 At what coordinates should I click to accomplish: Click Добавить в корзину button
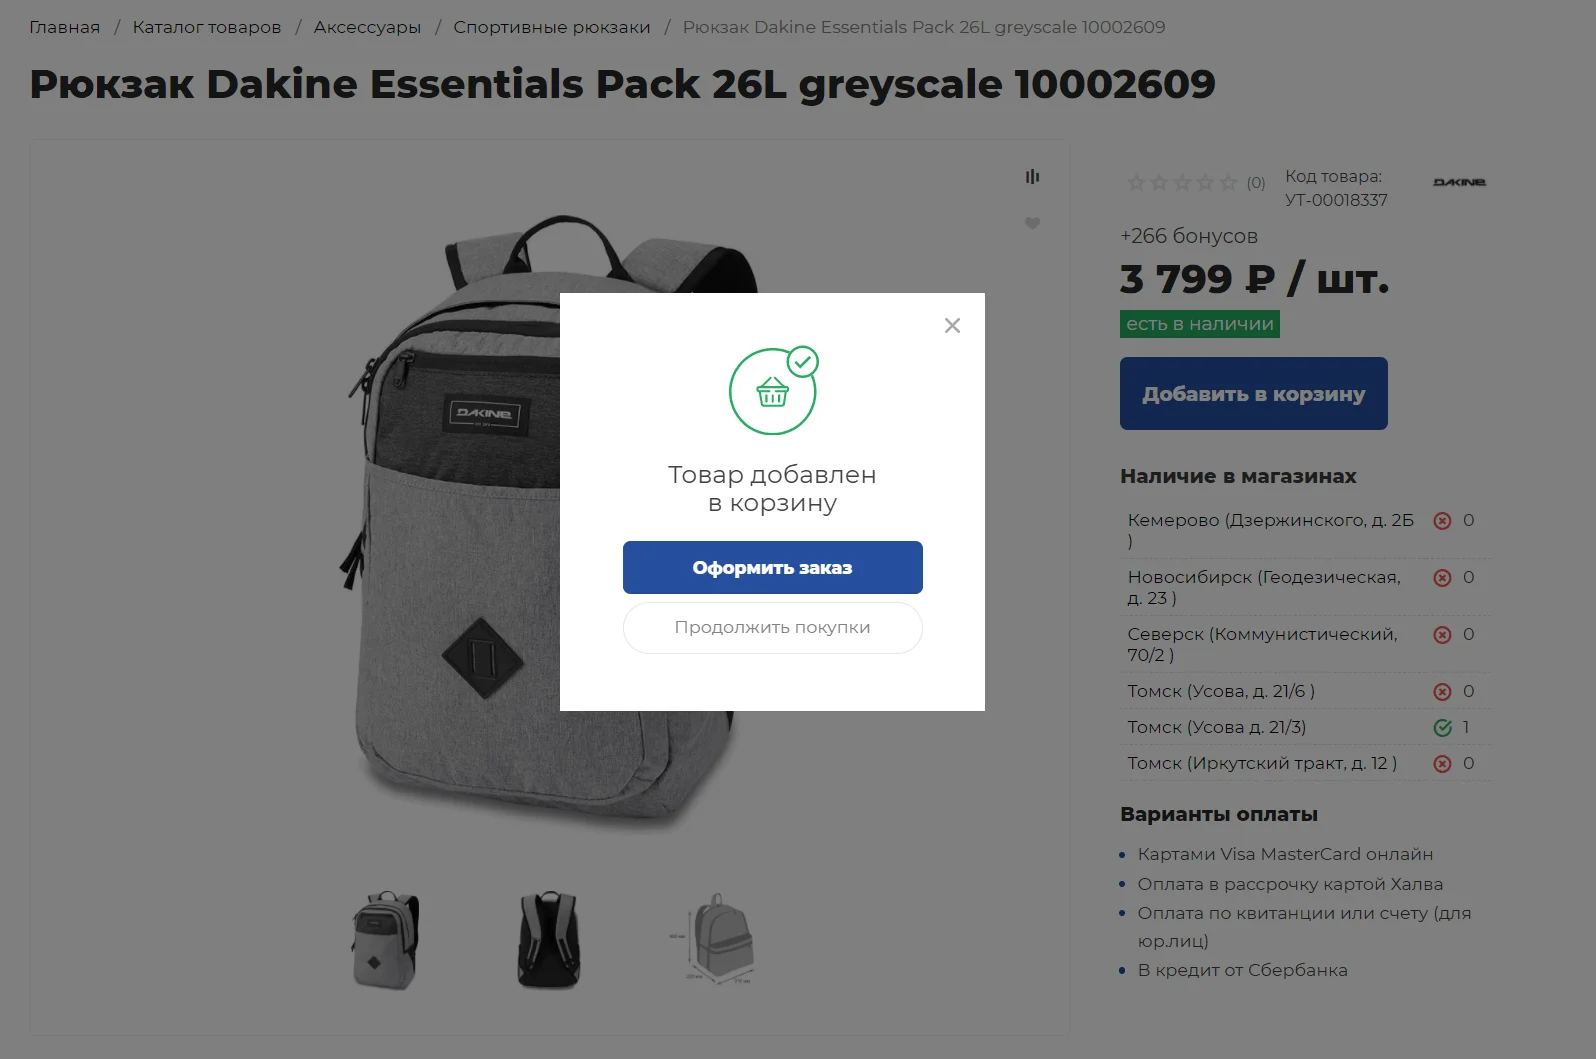point(1254,394)
